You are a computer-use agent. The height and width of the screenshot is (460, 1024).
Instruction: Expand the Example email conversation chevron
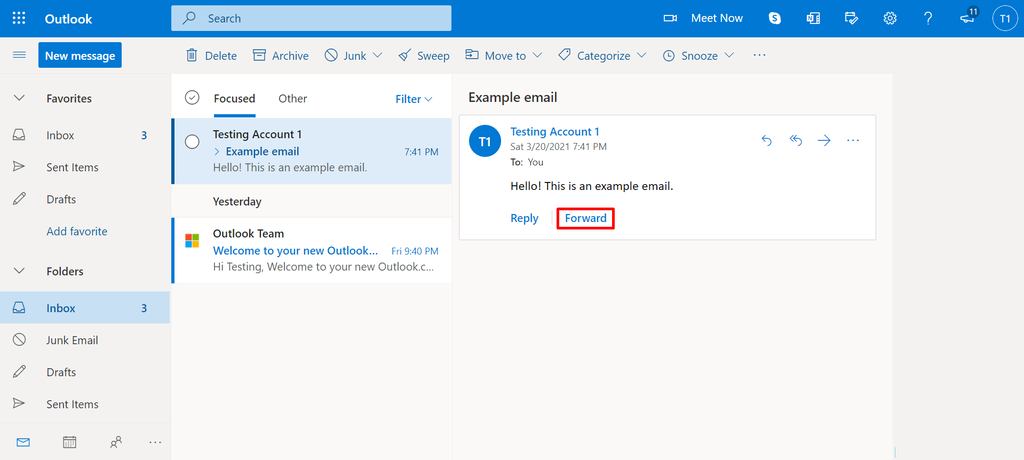tap(217, 152)
